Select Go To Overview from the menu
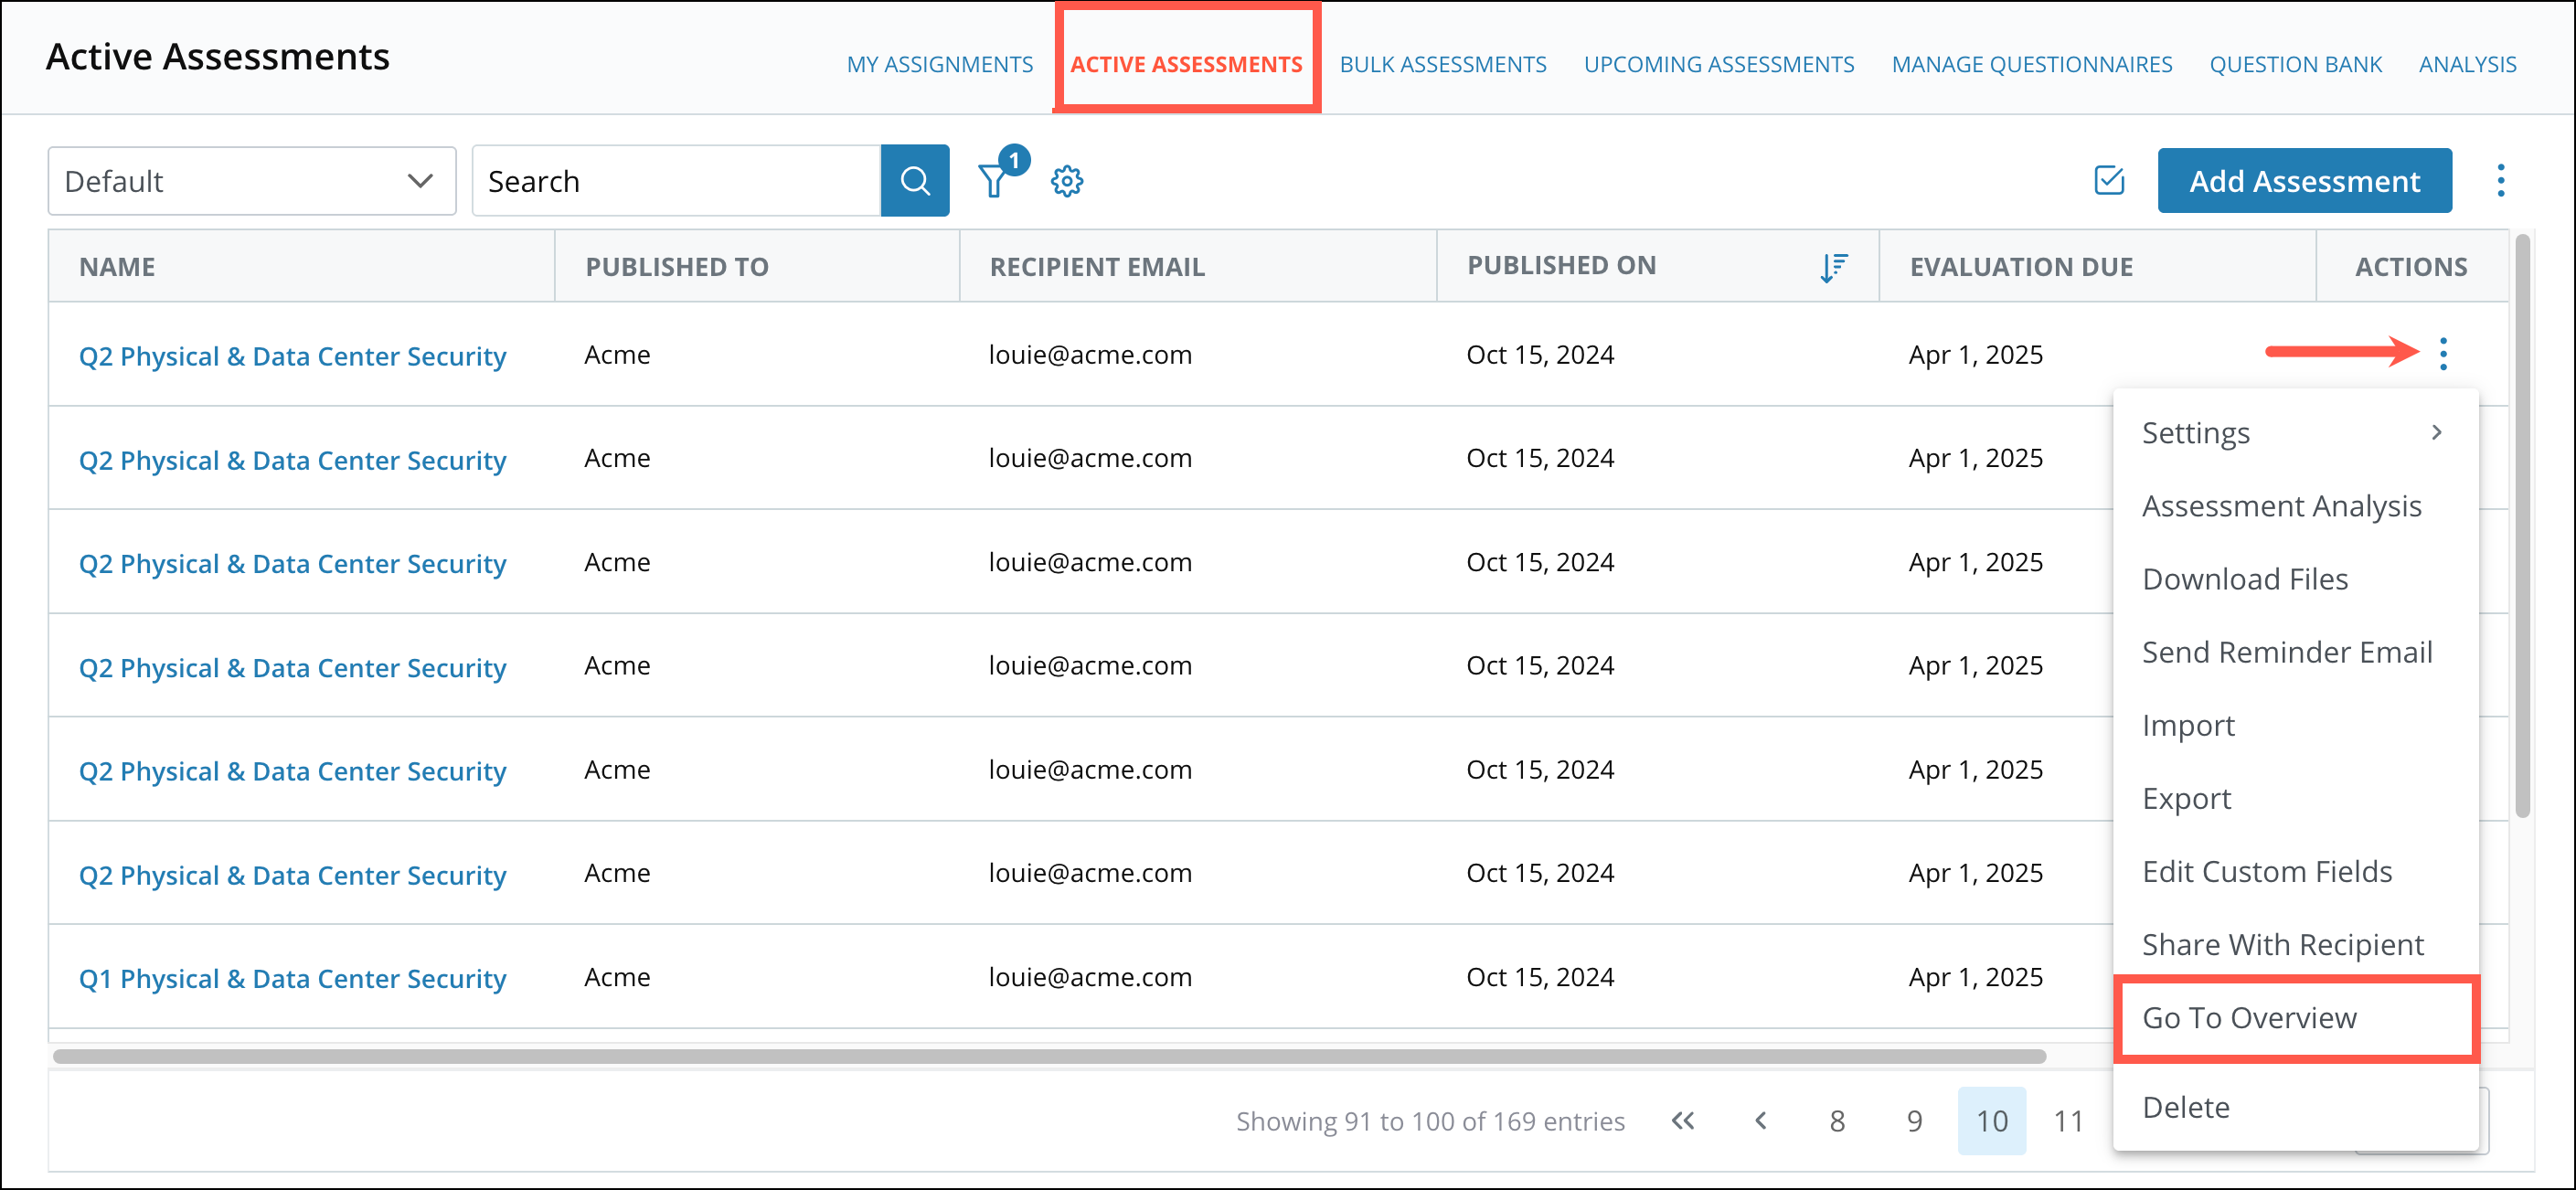Screen dimensions: 2576x1190 2249,1017
